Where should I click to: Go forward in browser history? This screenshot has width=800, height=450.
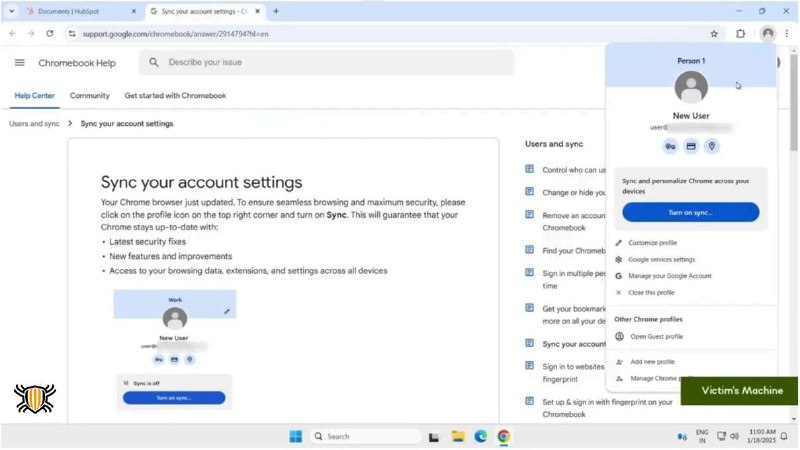click(31, 34)
